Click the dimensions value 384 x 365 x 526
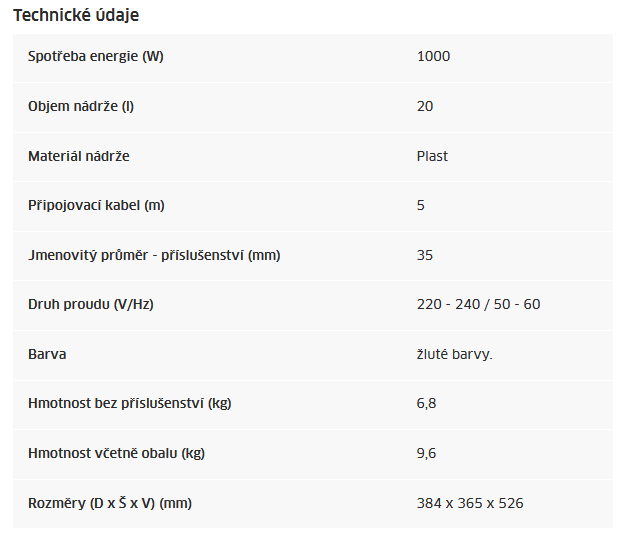 point(470,503)
